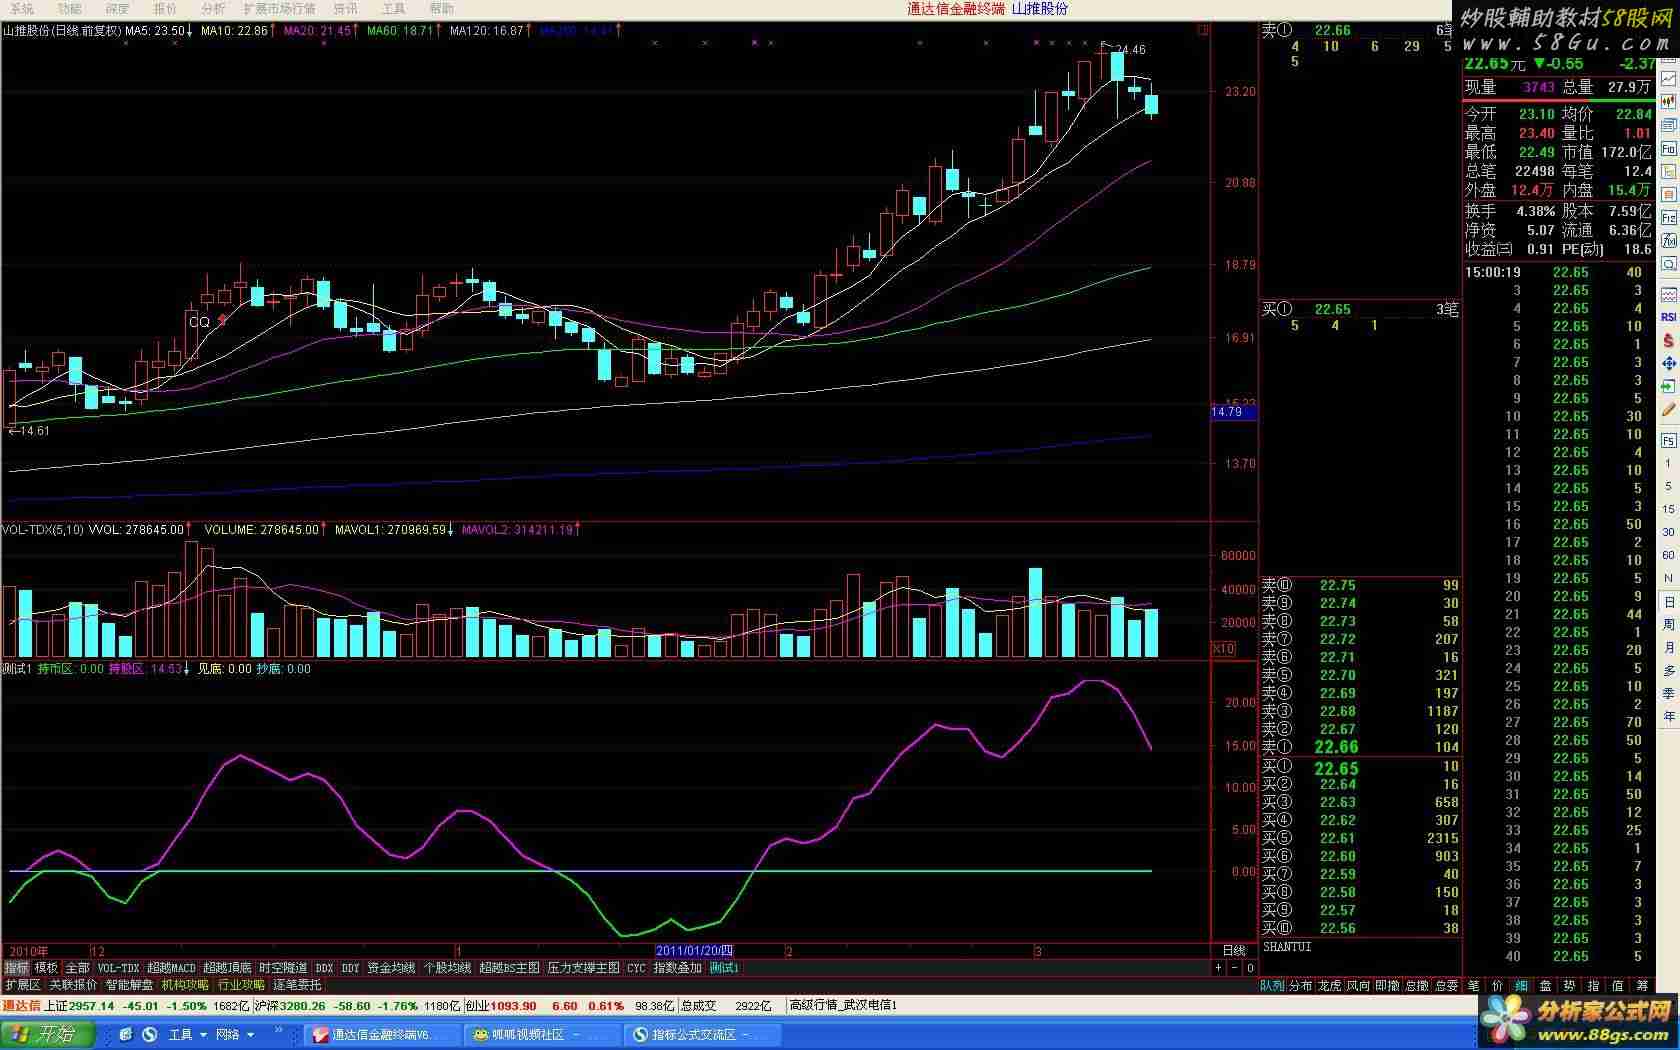Open the 扩展市场行情 menu

(x=280, y=8)
